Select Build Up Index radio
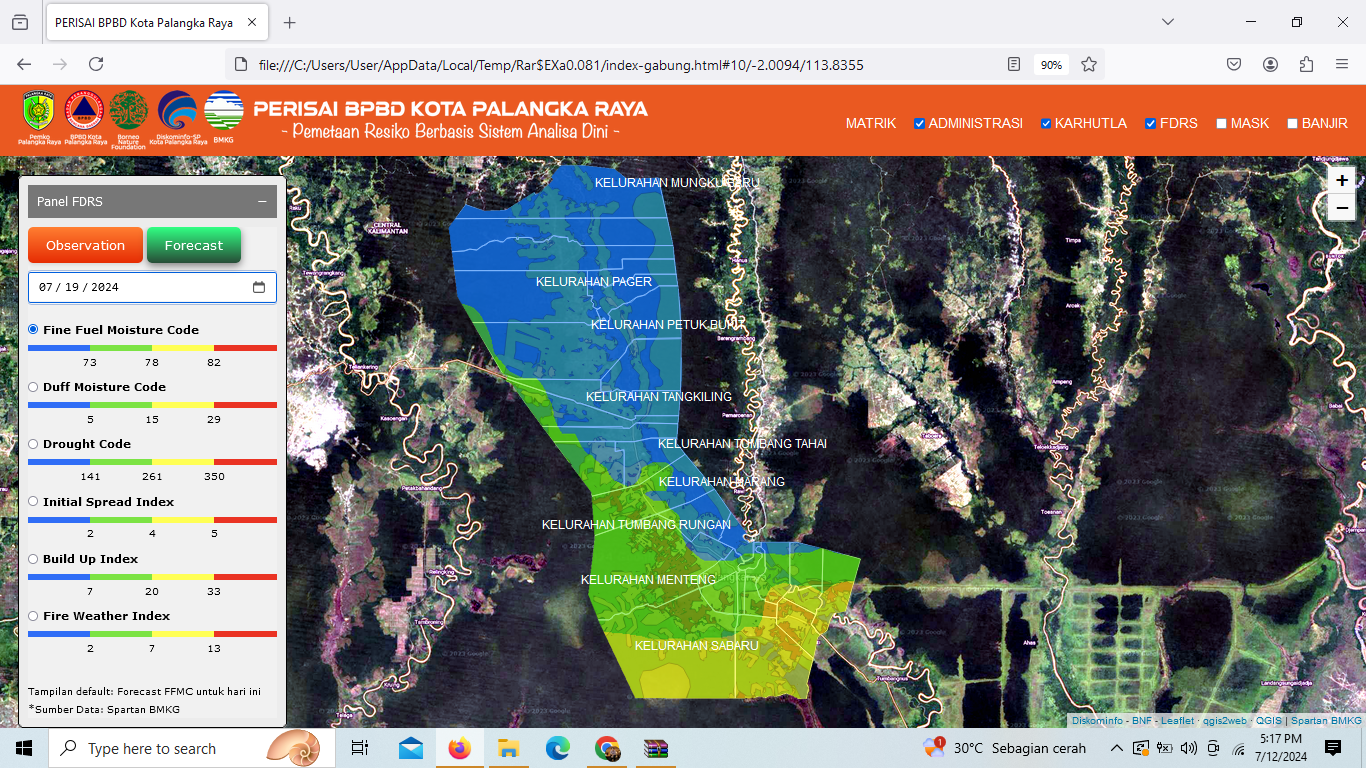The height and width of the screenshot is (768, 1366). [33, 558]
